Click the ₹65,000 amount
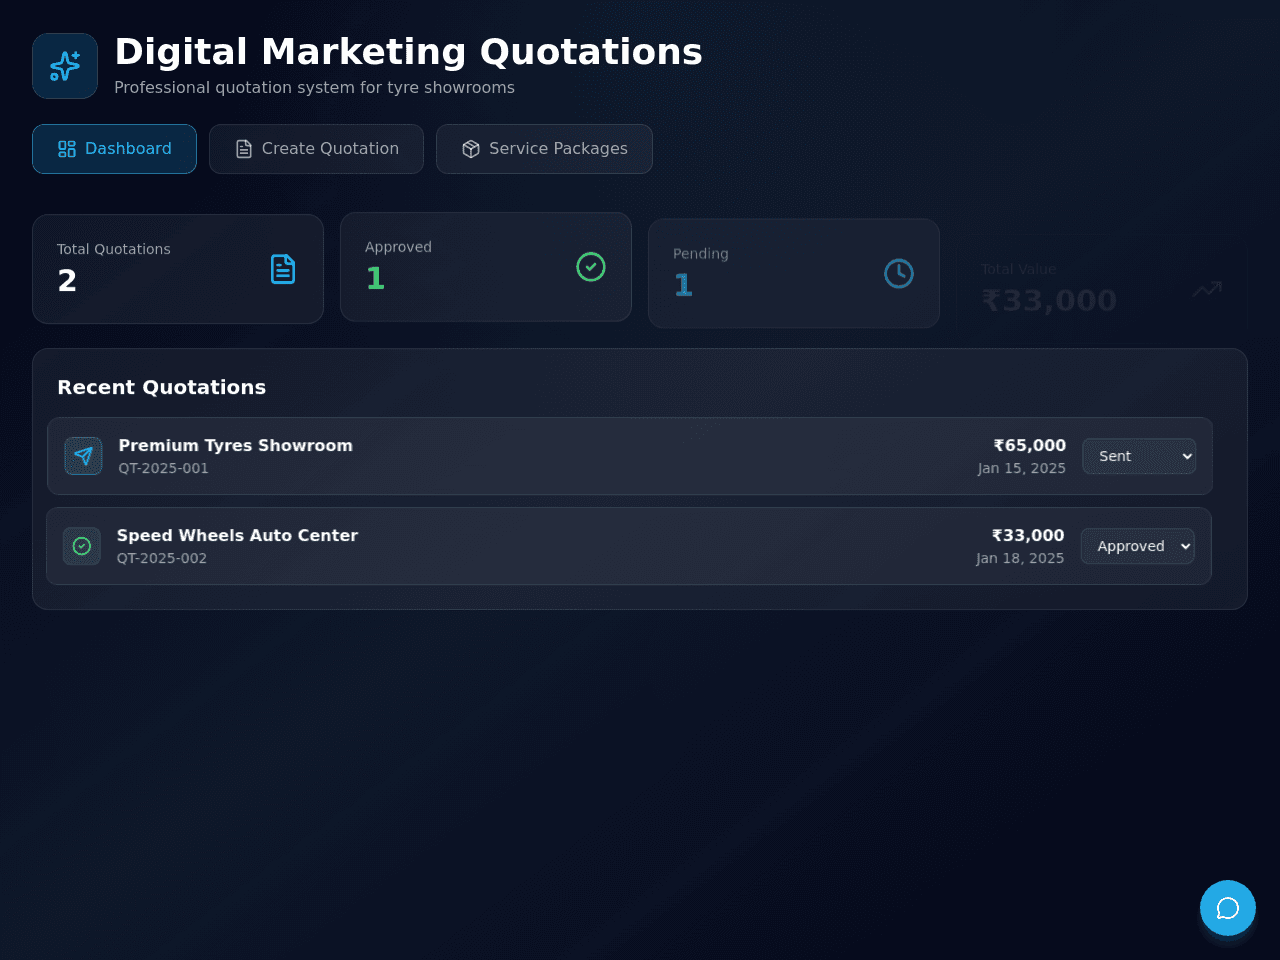Viewport: 1280px width, 960px height. (x=1030, y=446)
